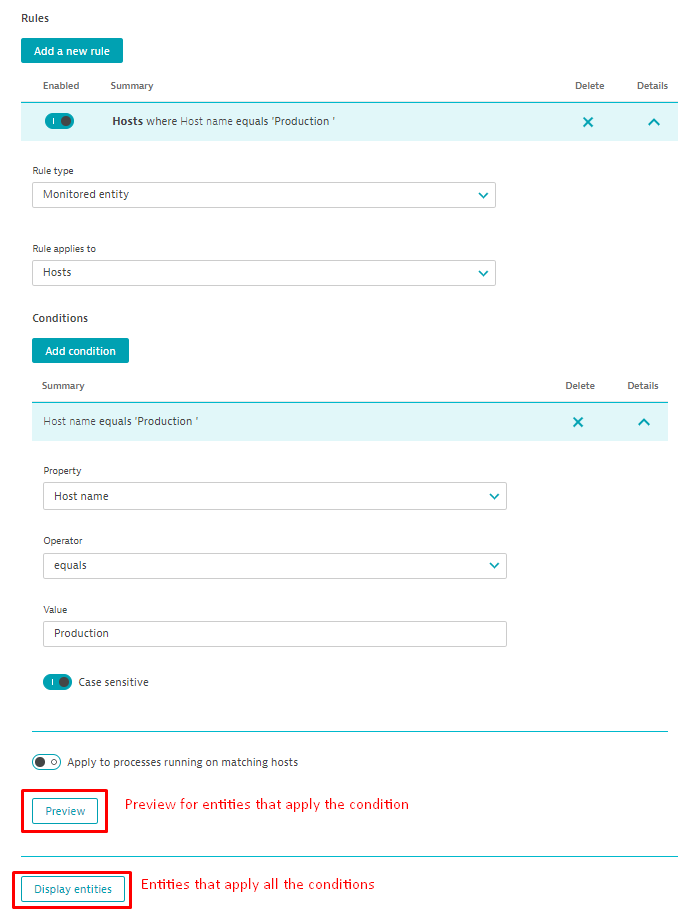The image size is (698, 923).
Task: Click the Add condition button
Action: click(x=80, y=351)
